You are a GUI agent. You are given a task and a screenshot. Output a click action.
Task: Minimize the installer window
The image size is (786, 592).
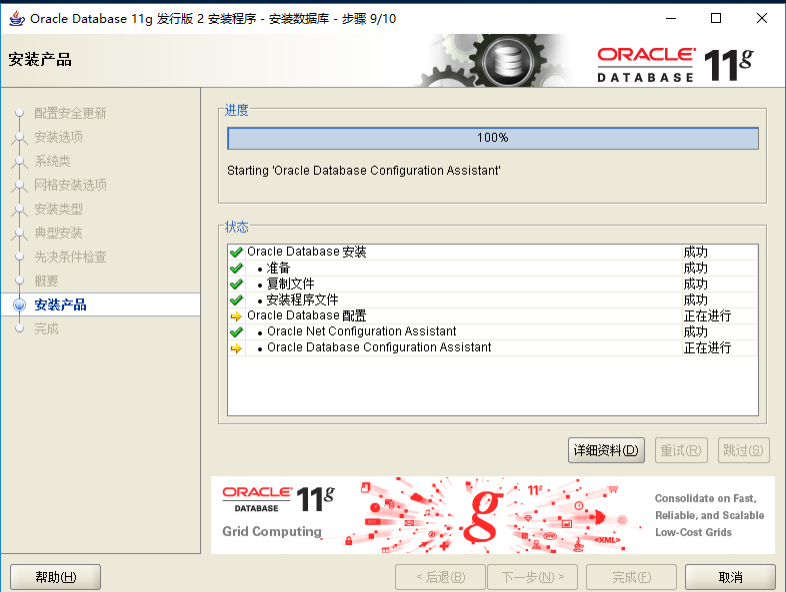click(671, 19)
